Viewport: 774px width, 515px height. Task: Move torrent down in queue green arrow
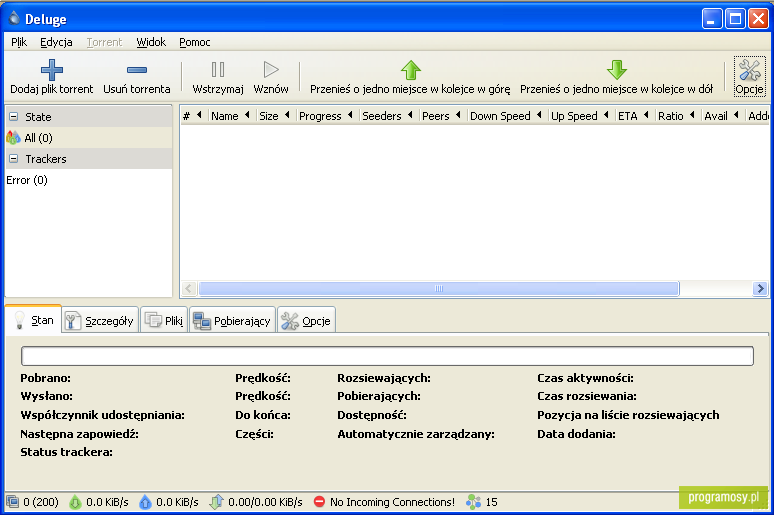(x=617, y=70)
